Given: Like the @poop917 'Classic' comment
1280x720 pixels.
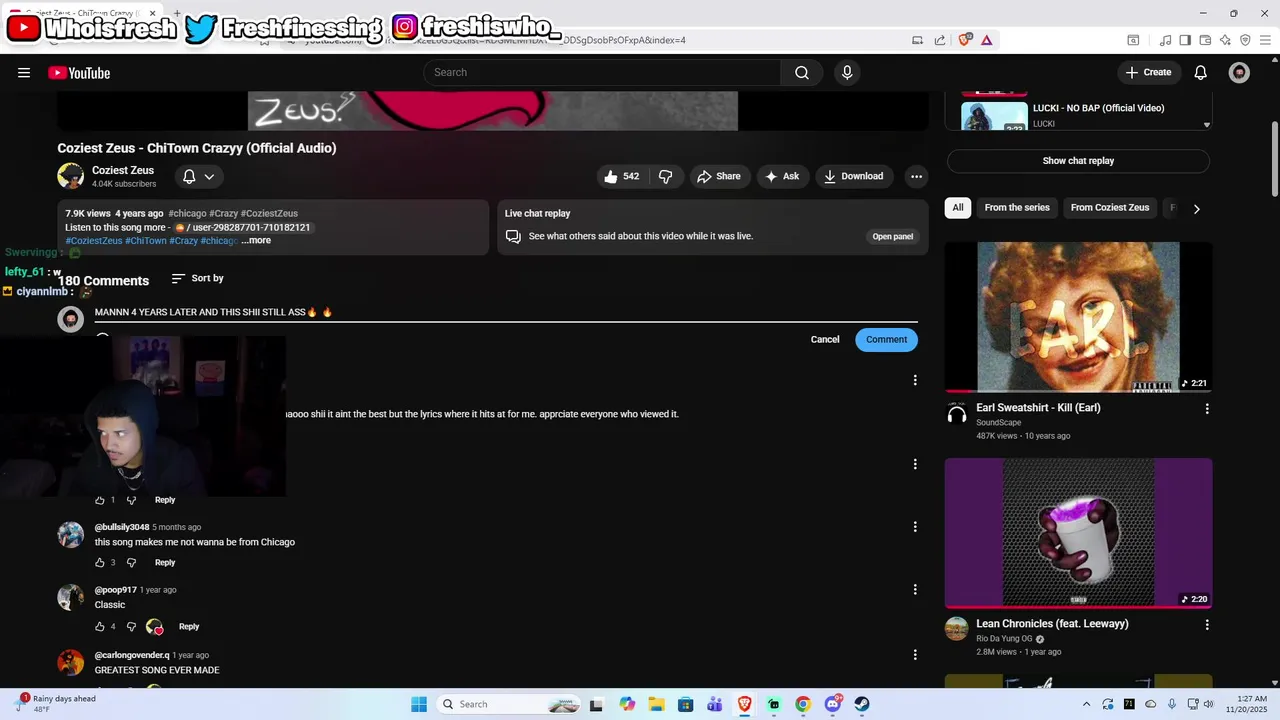Looking at the screenshot, I should [100, 626].
